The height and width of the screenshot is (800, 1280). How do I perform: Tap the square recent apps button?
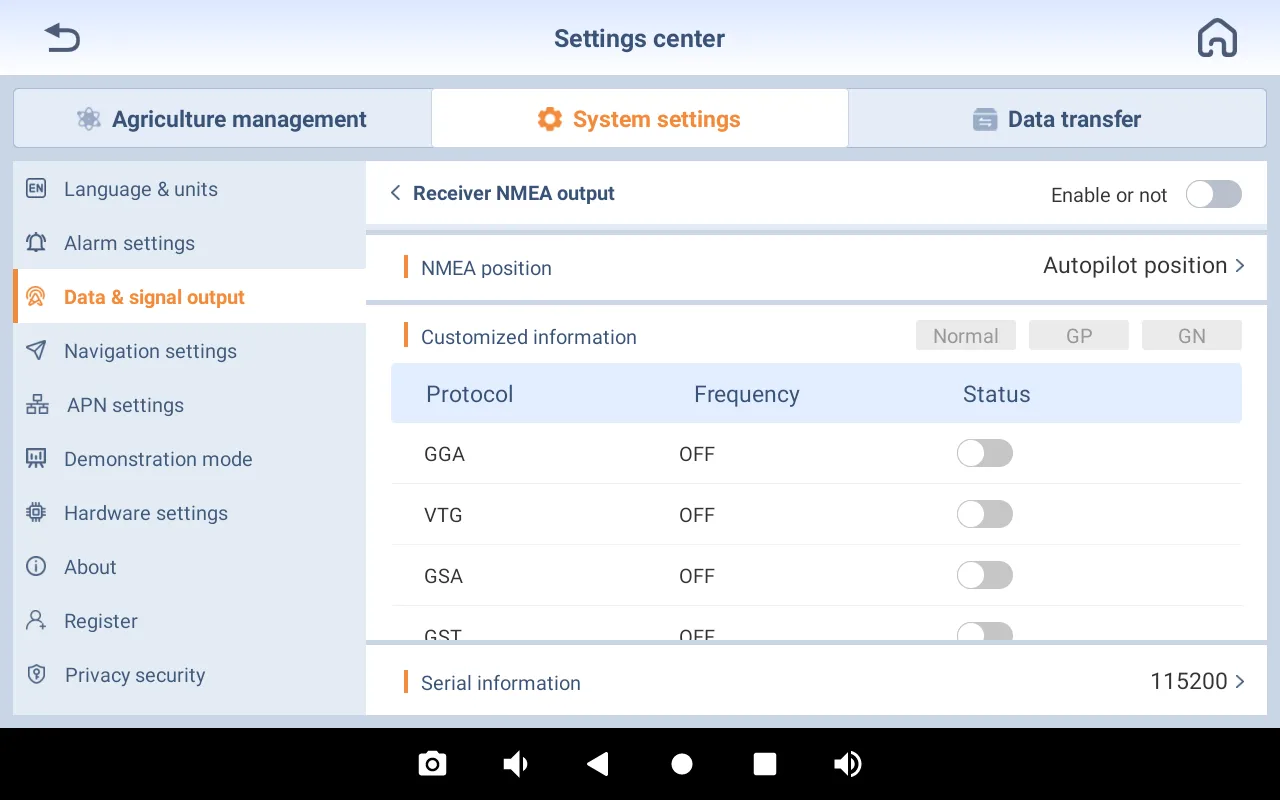765,764
